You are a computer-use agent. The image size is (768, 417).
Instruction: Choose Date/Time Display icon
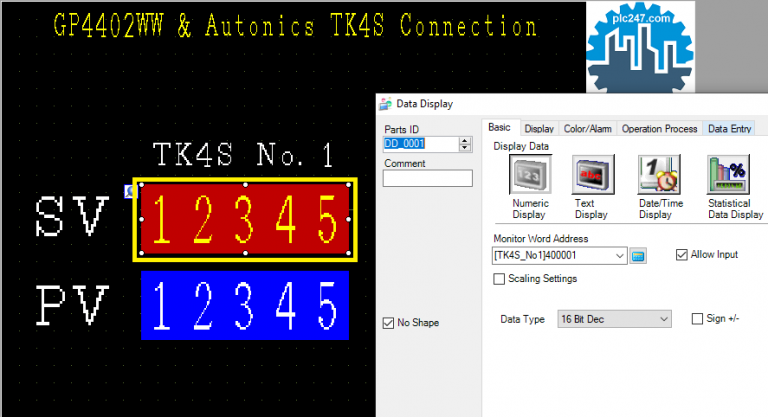[x=659, y=174]
